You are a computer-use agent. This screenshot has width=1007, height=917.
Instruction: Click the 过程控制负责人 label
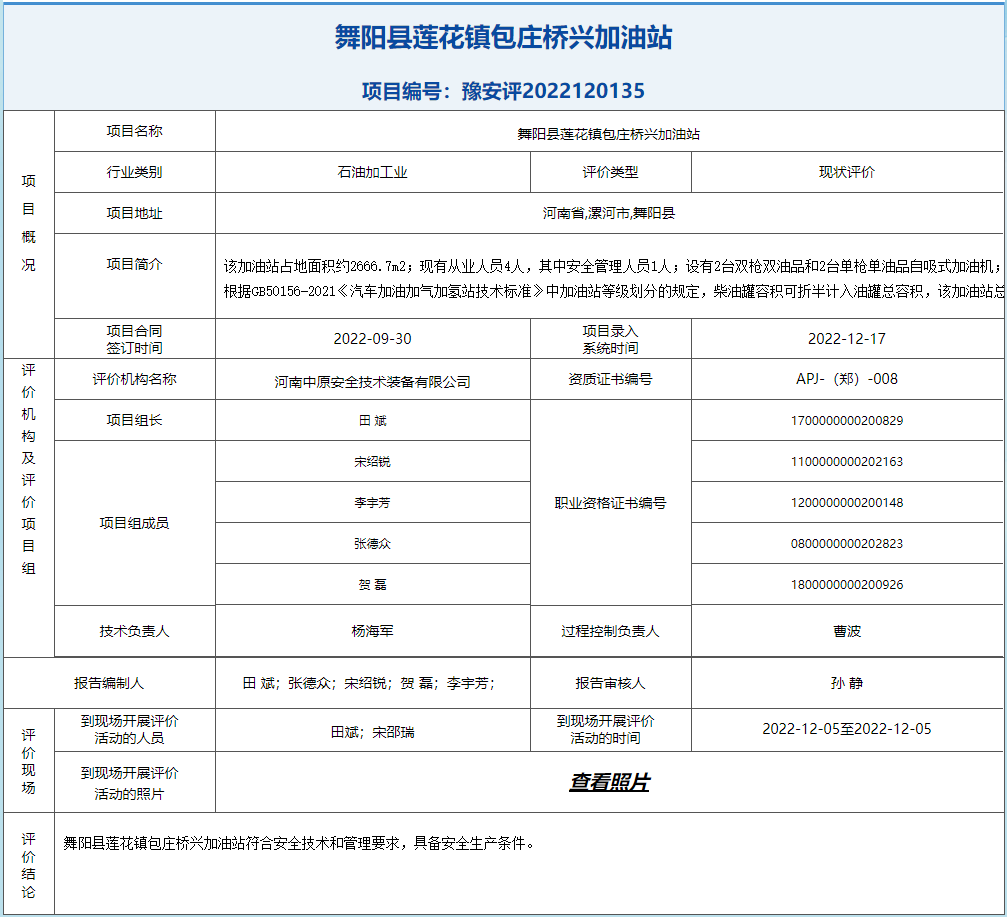click(610, 631)
